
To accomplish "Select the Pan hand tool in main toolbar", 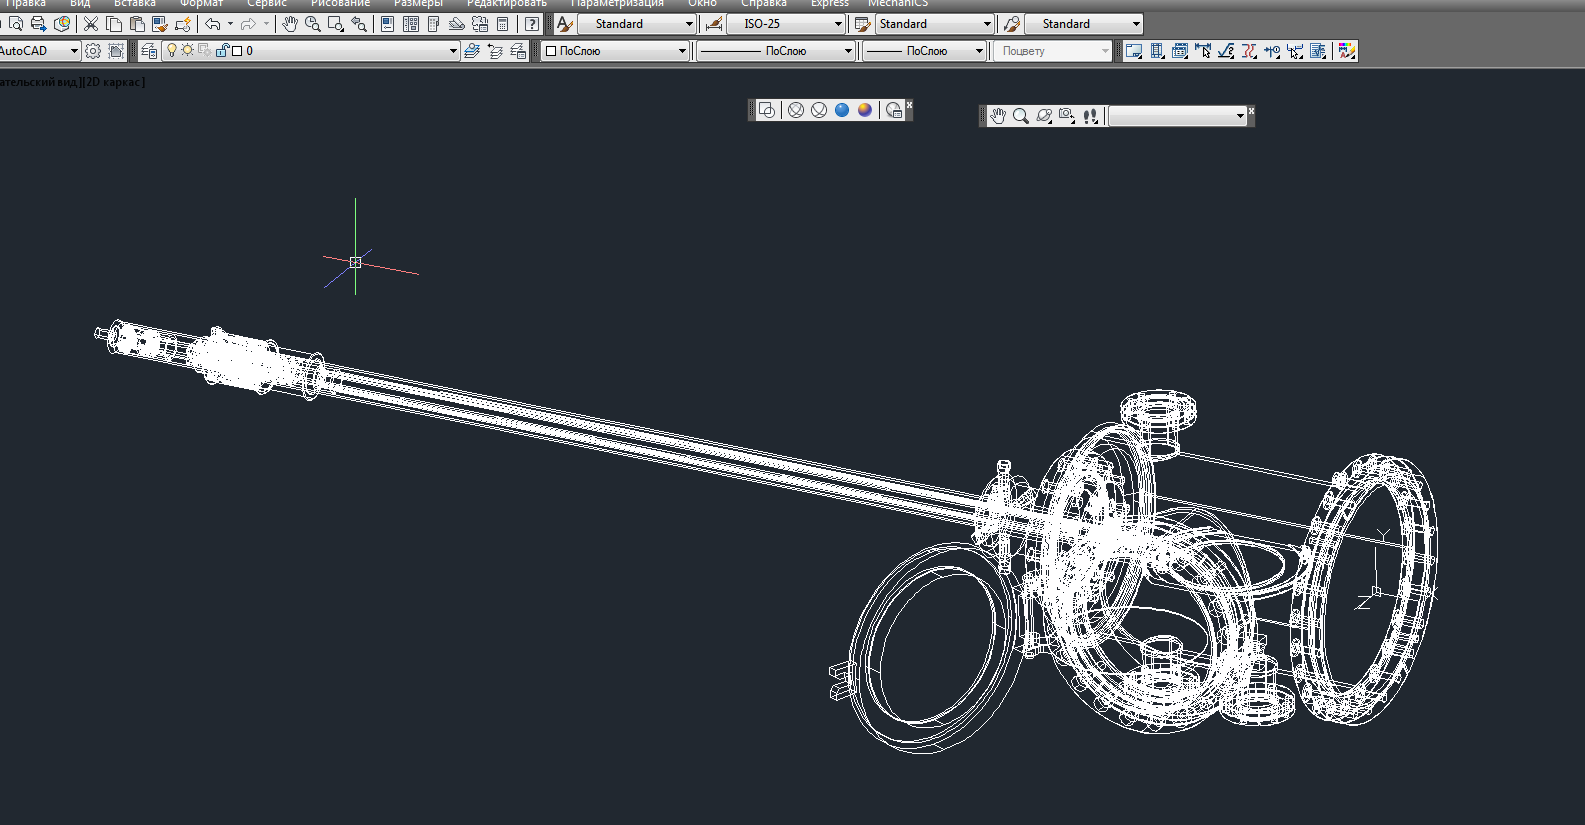I will coord(290,24).
